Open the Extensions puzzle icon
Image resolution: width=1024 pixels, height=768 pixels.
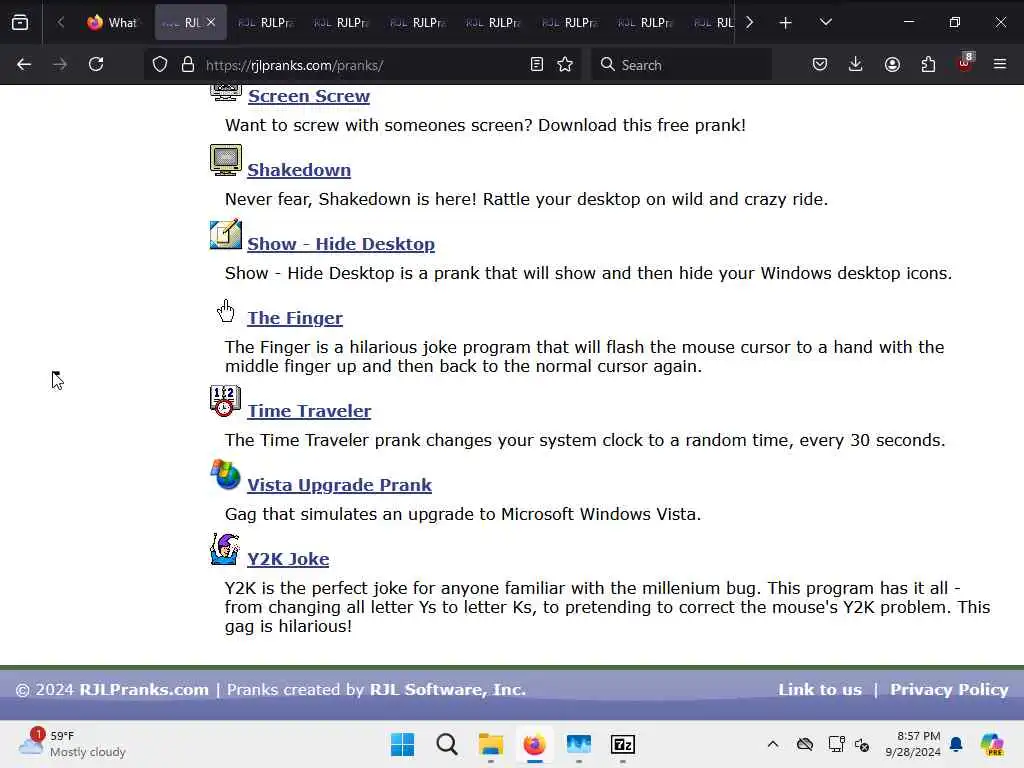(x=928, y=64)
